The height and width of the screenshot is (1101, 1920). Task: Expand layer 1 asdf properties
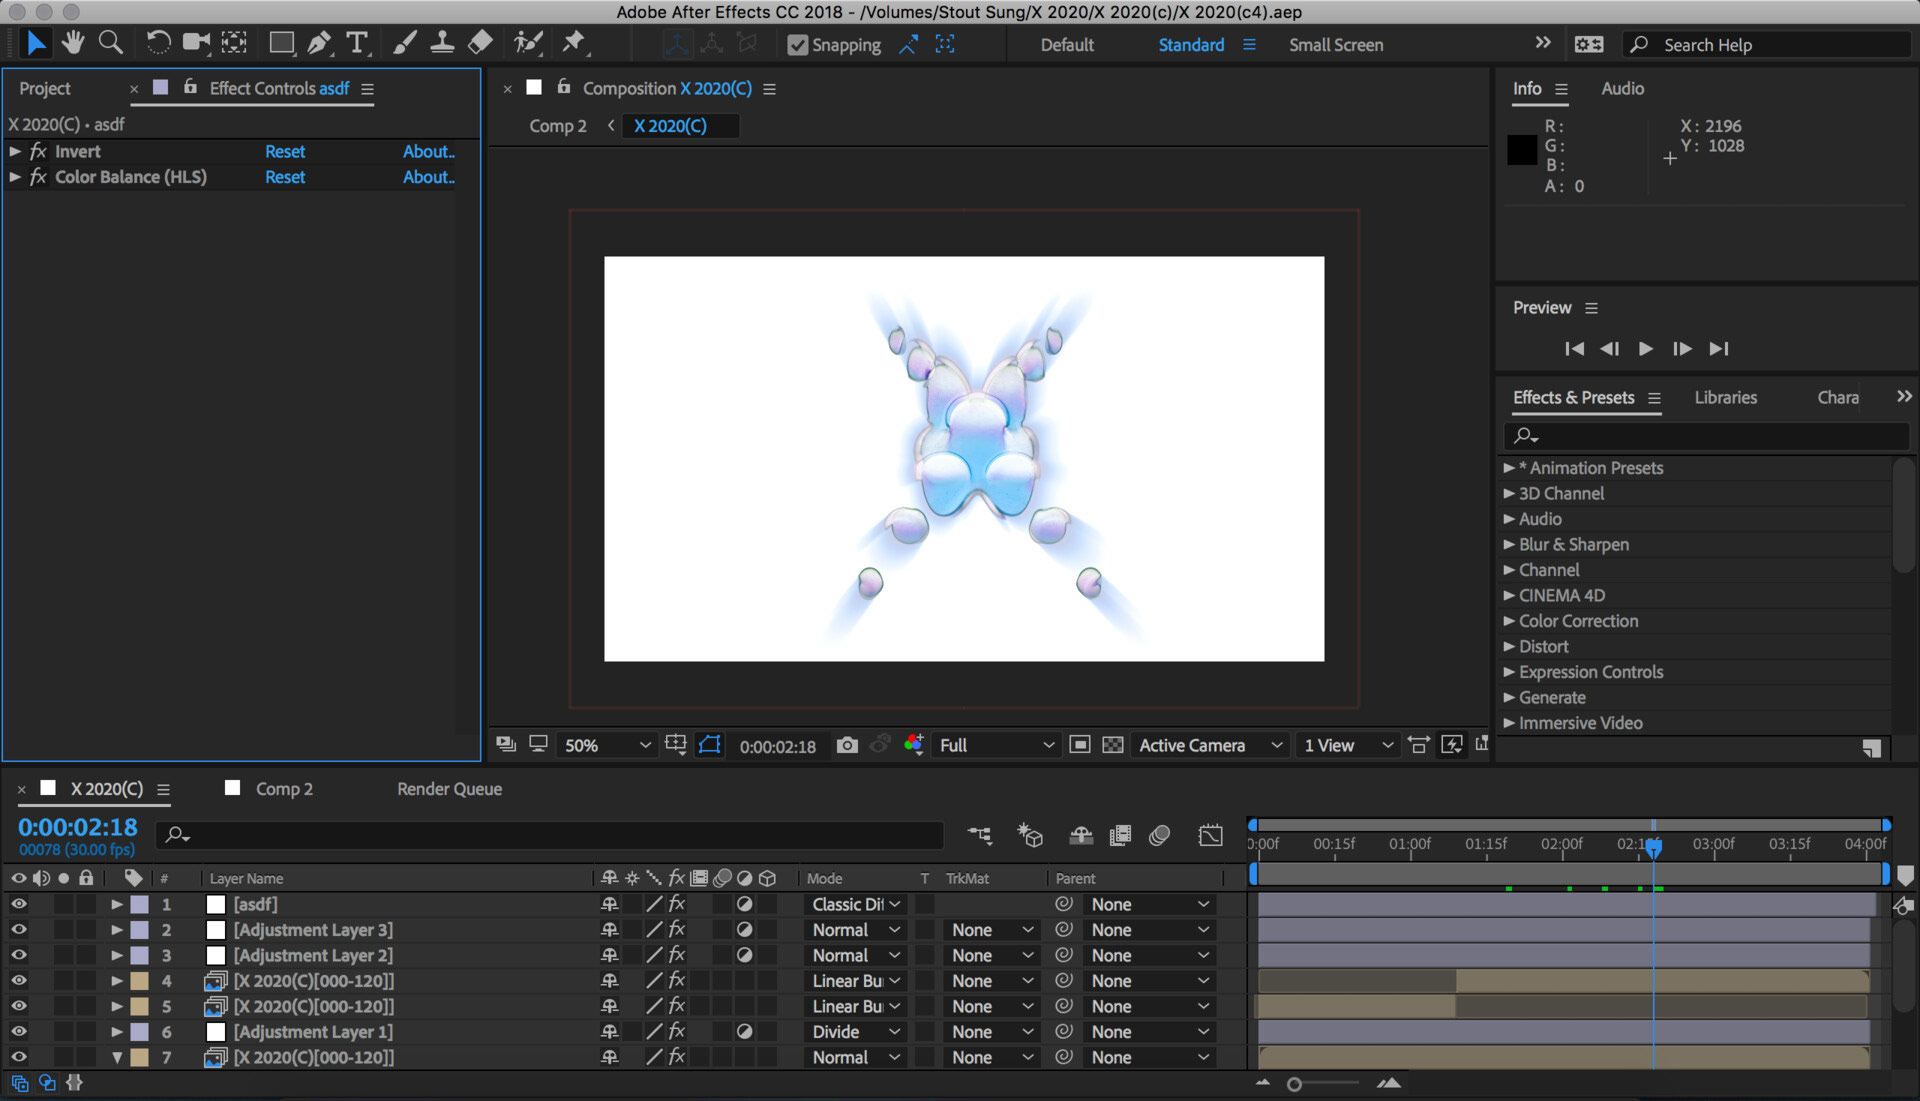tap(117, 904)
